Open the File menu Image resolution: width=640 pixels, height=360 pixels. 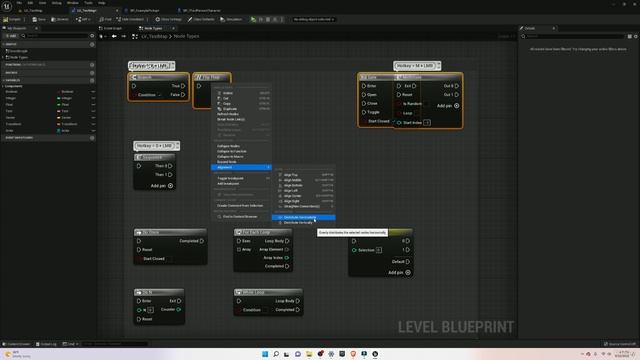pos(19,3)
